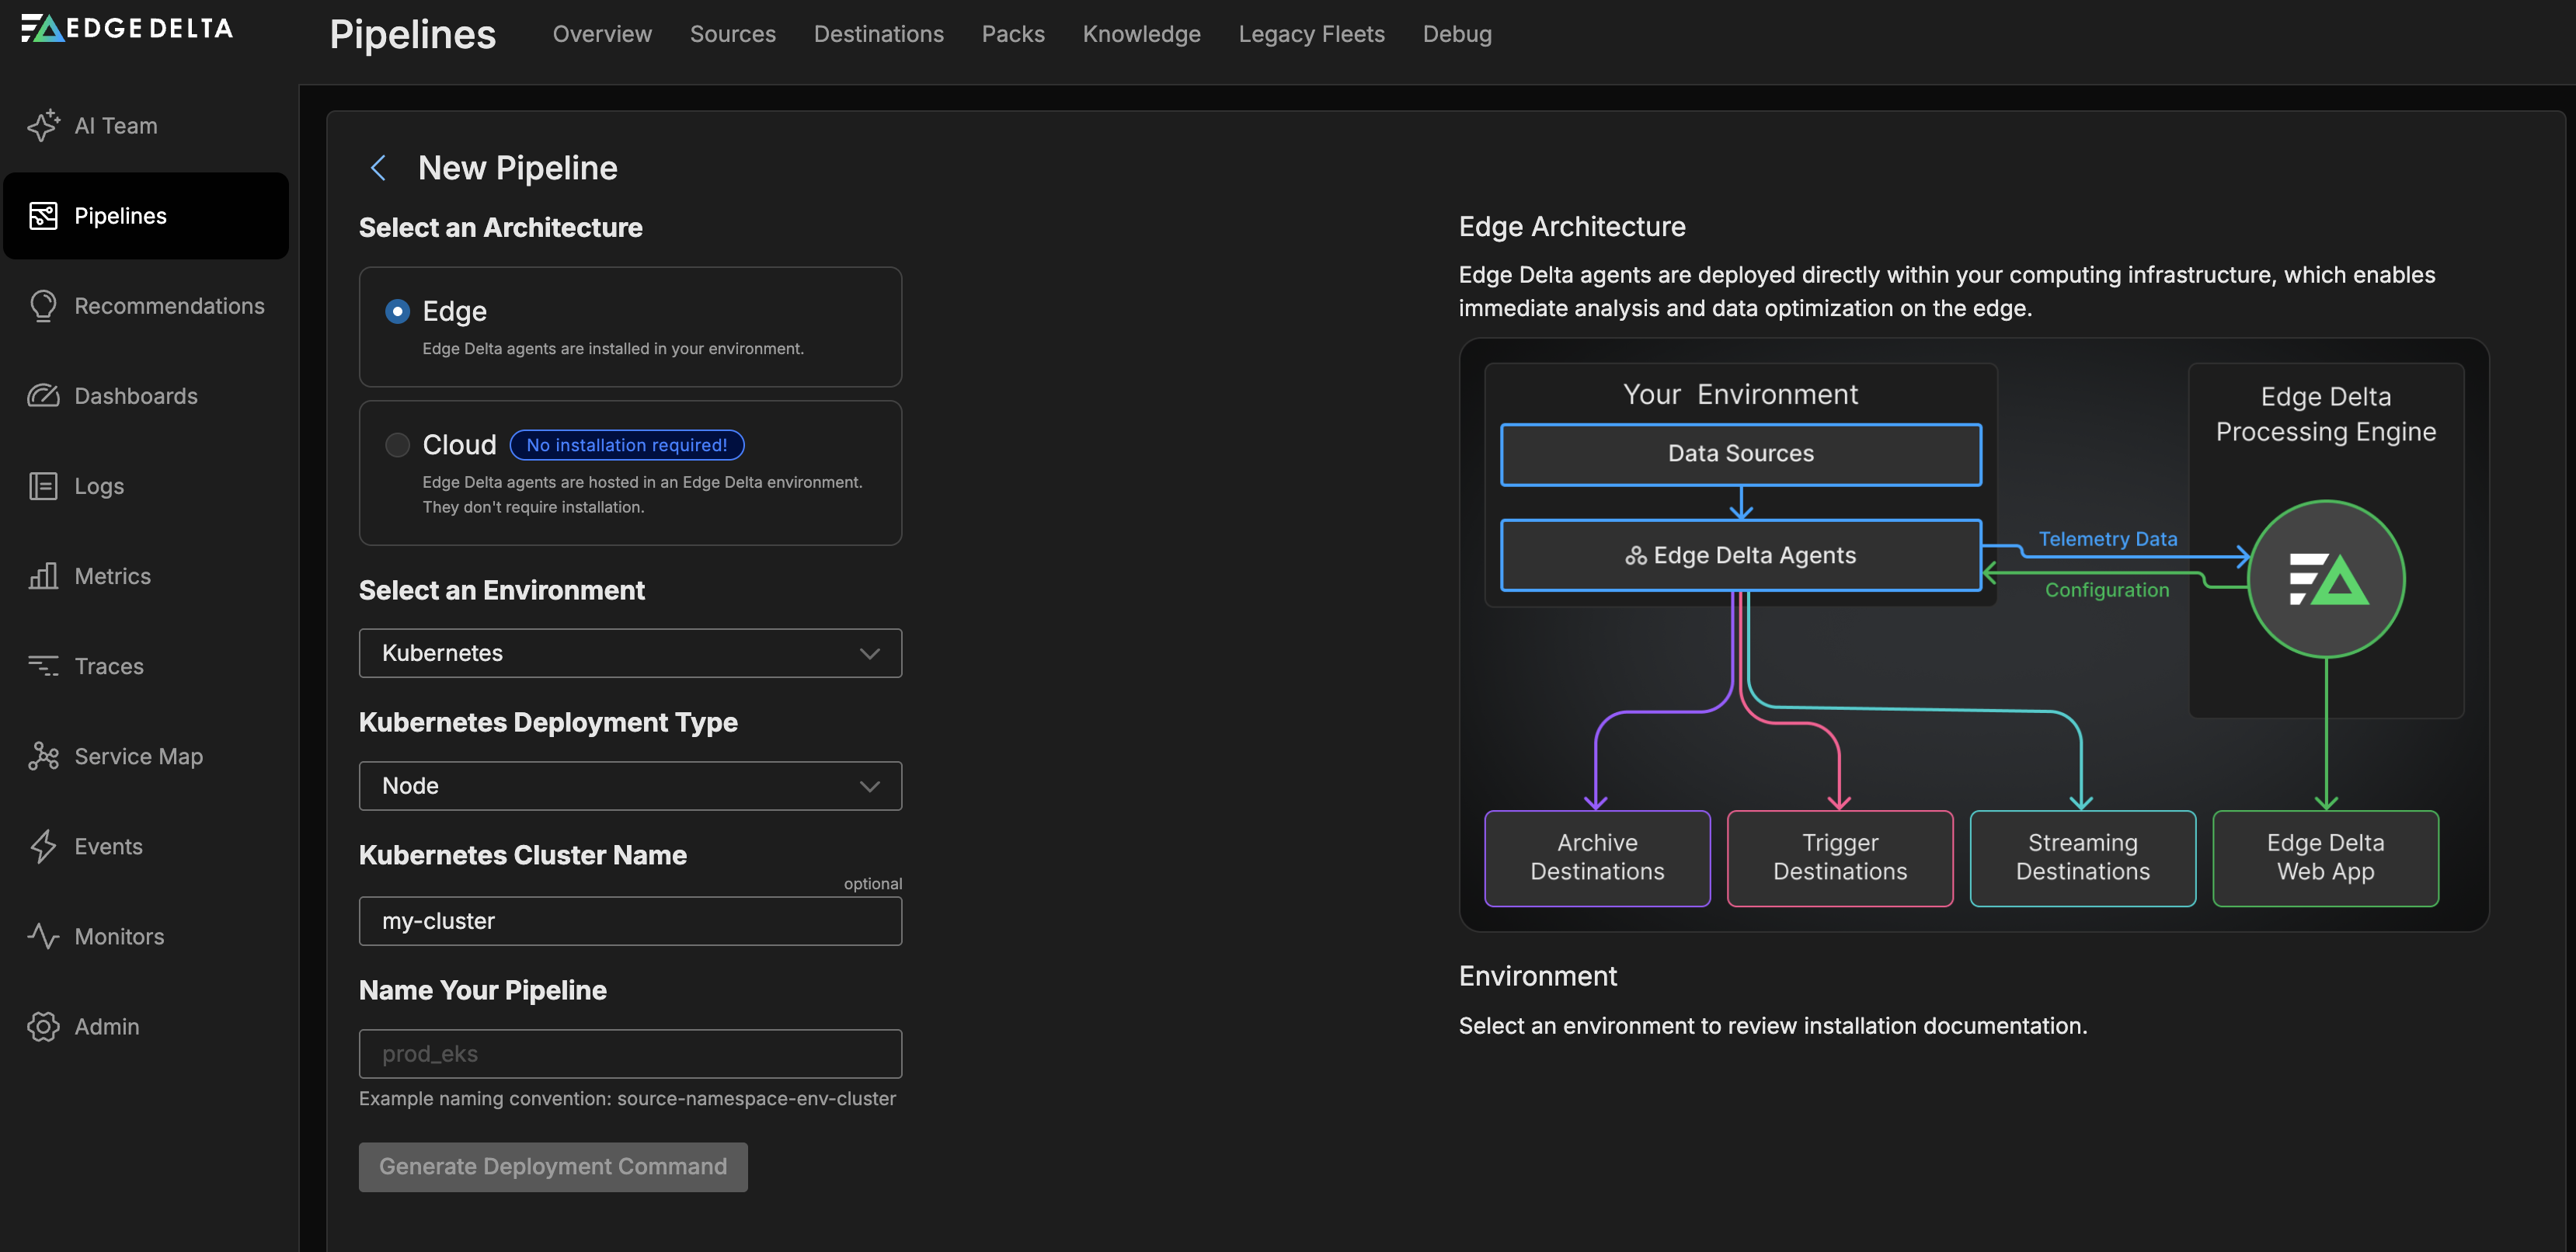The image size is (2576, 1252).
Task: Open Service Map node icon
Action: [x=43, y=756]
